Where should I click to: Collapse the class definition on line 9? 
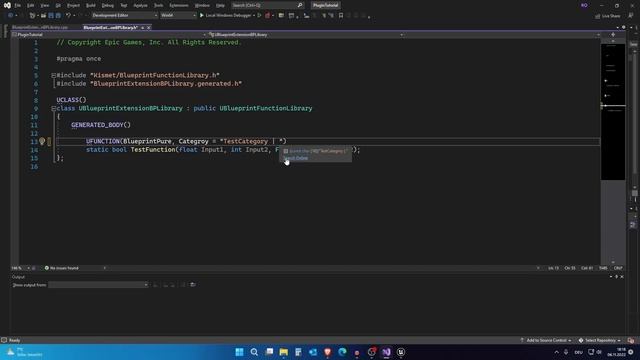[x=53, y=109]
